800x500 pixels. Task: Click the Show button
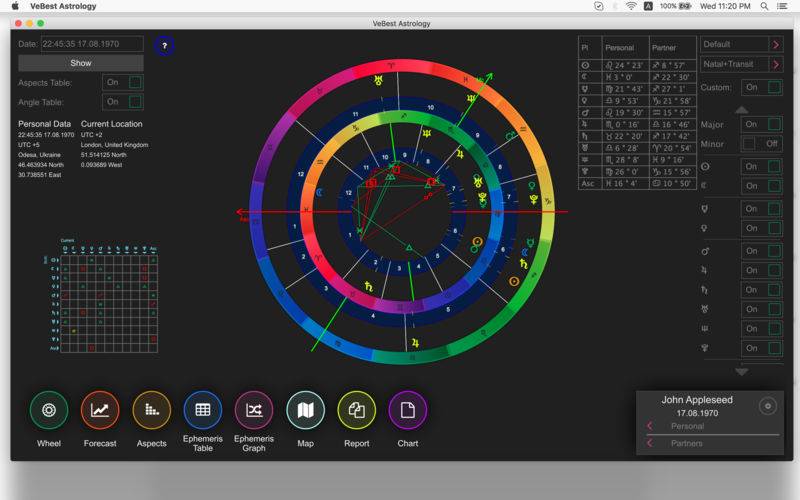[x=81, y=63]
